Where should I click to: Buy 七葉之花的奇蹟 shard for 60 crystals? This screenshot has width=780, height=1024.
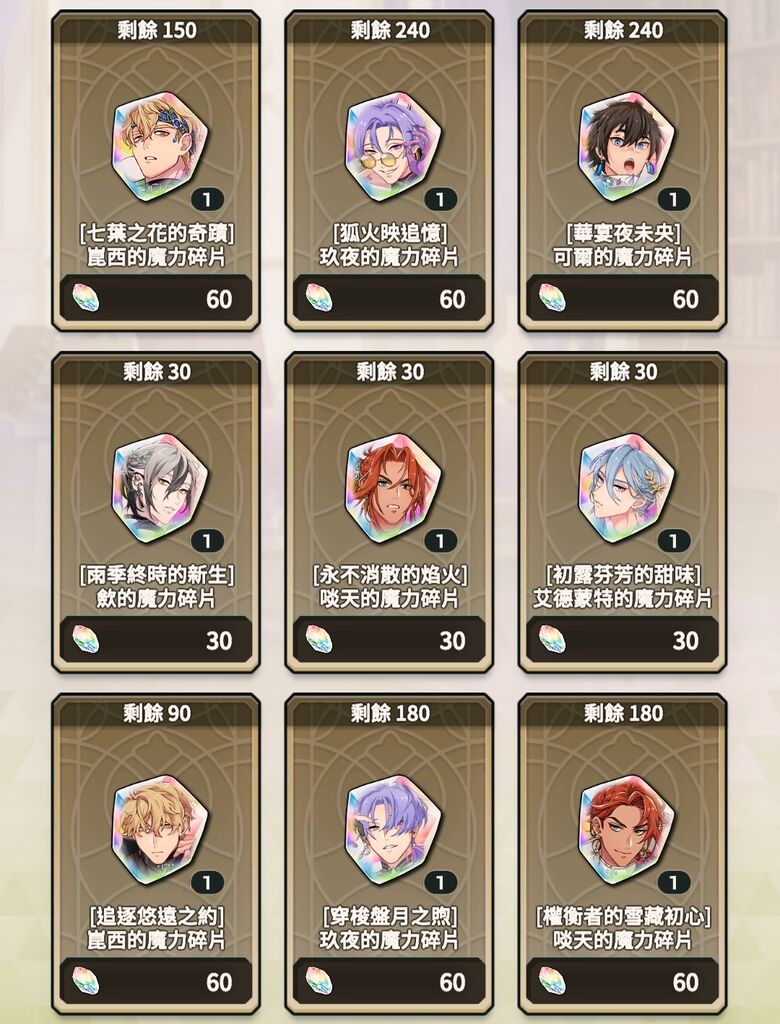(x=156, y=298)
